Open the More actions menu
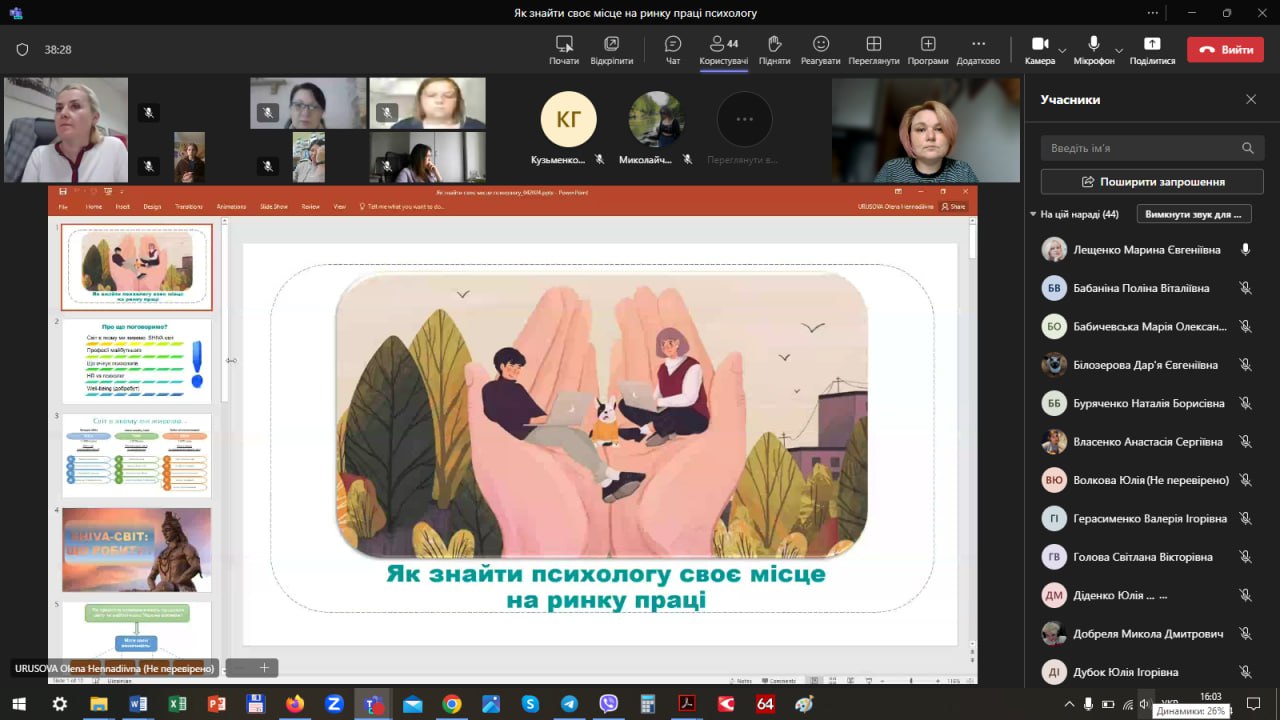Viewport: 1280px width, 720px height. pyautogui.click(x=978, y=45)
